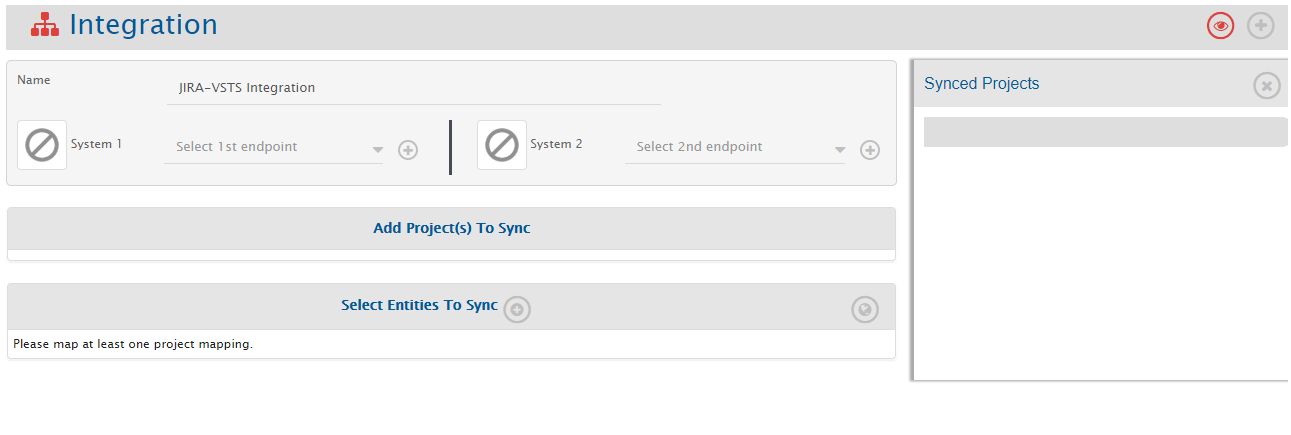Expand the Select Entities To Sync section
This screenshot has width=1291, height=435.
419,305
